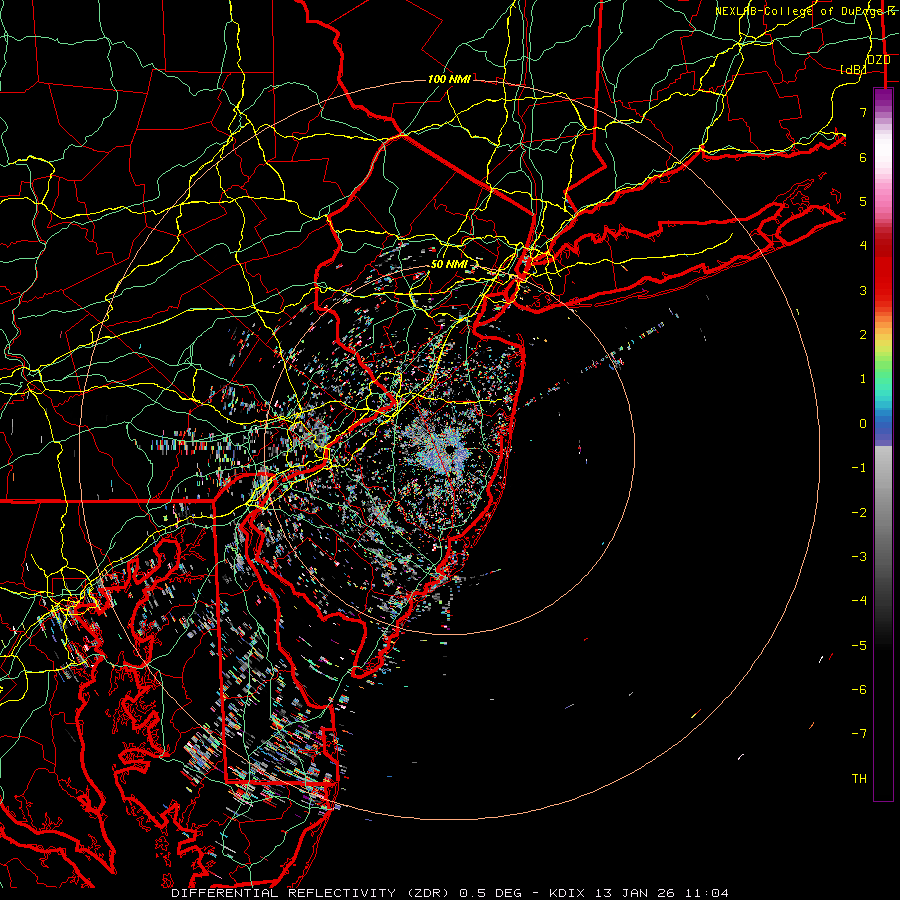Viewport: 900px width, 900px height.
Task: Click the "50 NMI" range ring label
Action: pyautogui.click(x=449, y=264)
